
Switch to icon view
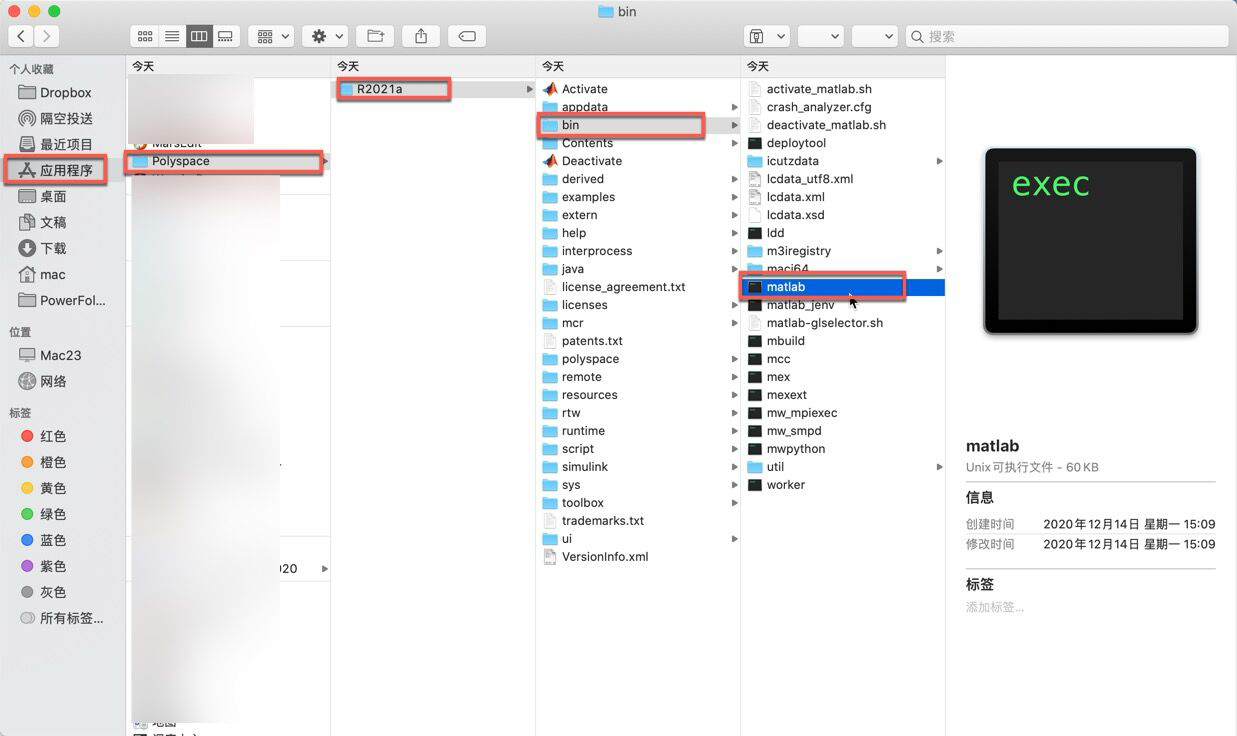145,36
